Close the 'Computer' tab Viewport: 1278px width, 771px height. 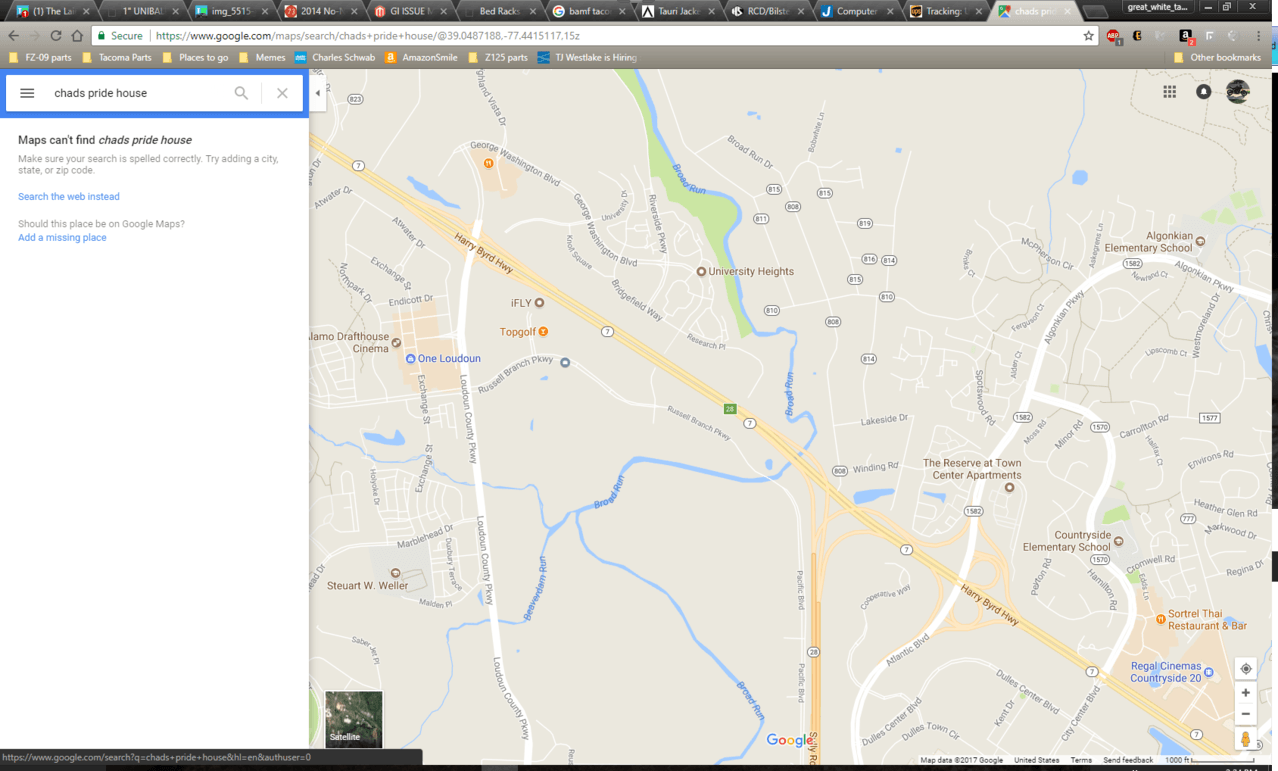point(890,12)
